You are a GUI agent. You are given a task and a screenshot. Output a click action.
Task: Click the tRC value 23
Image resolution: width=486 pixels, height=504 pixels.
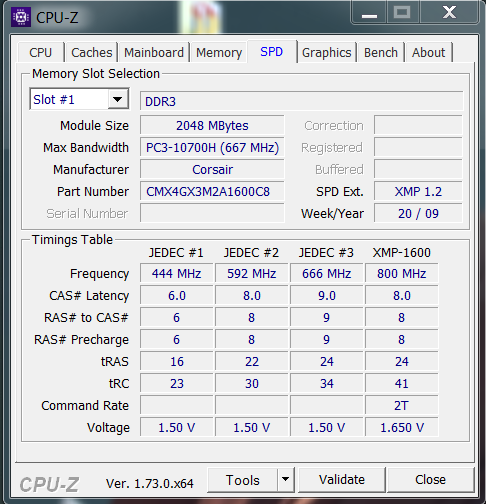click(x=176, y=383)
